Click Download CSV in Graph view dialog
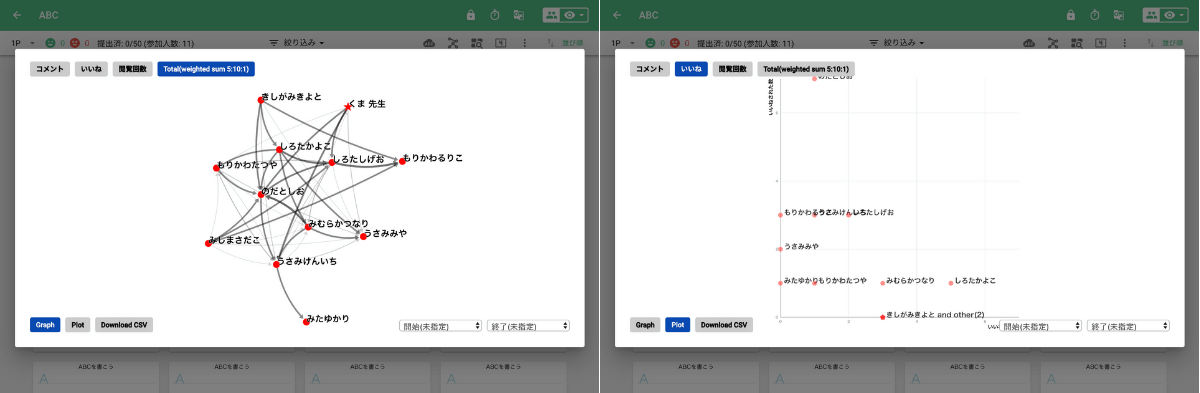The height and width of the screenshot is (393, 1200). (x=124, y=325)
